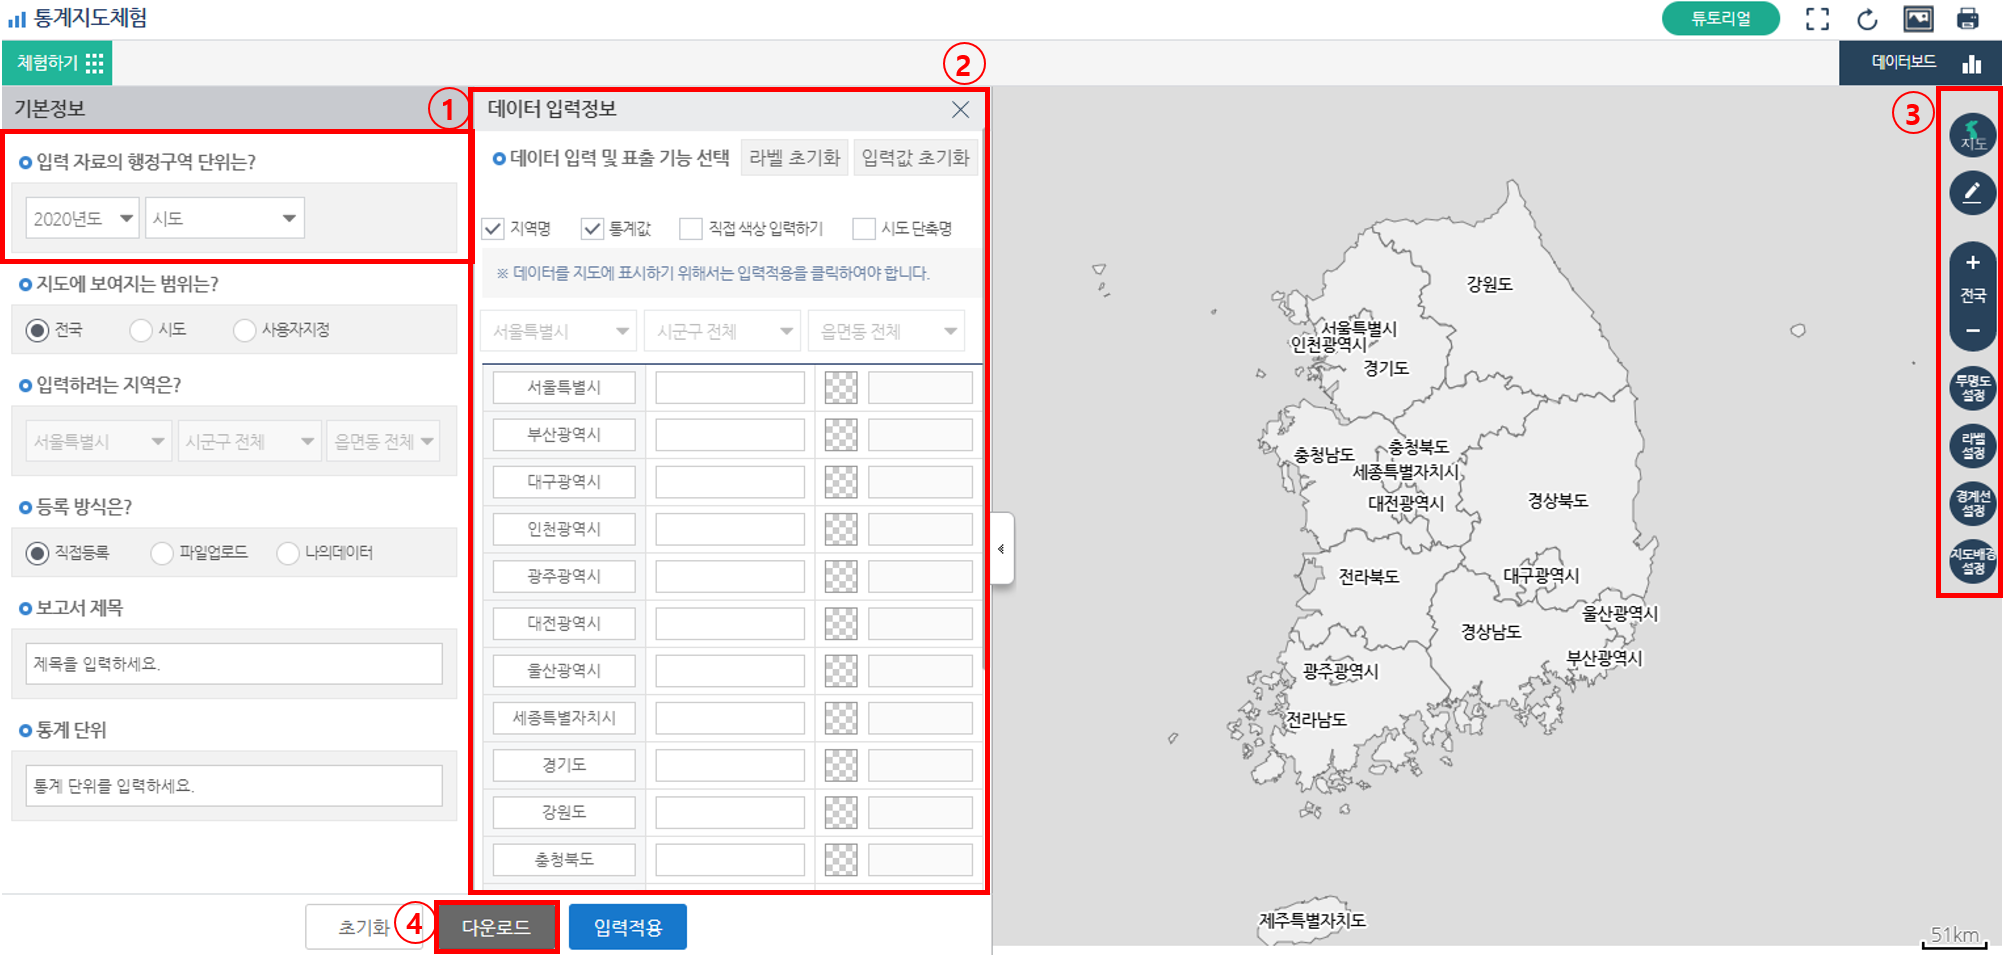This screenshot has width=2003, height=958.
Task: Expand the 읍면동 전체 dropdown
Action: tap(885, 330)
